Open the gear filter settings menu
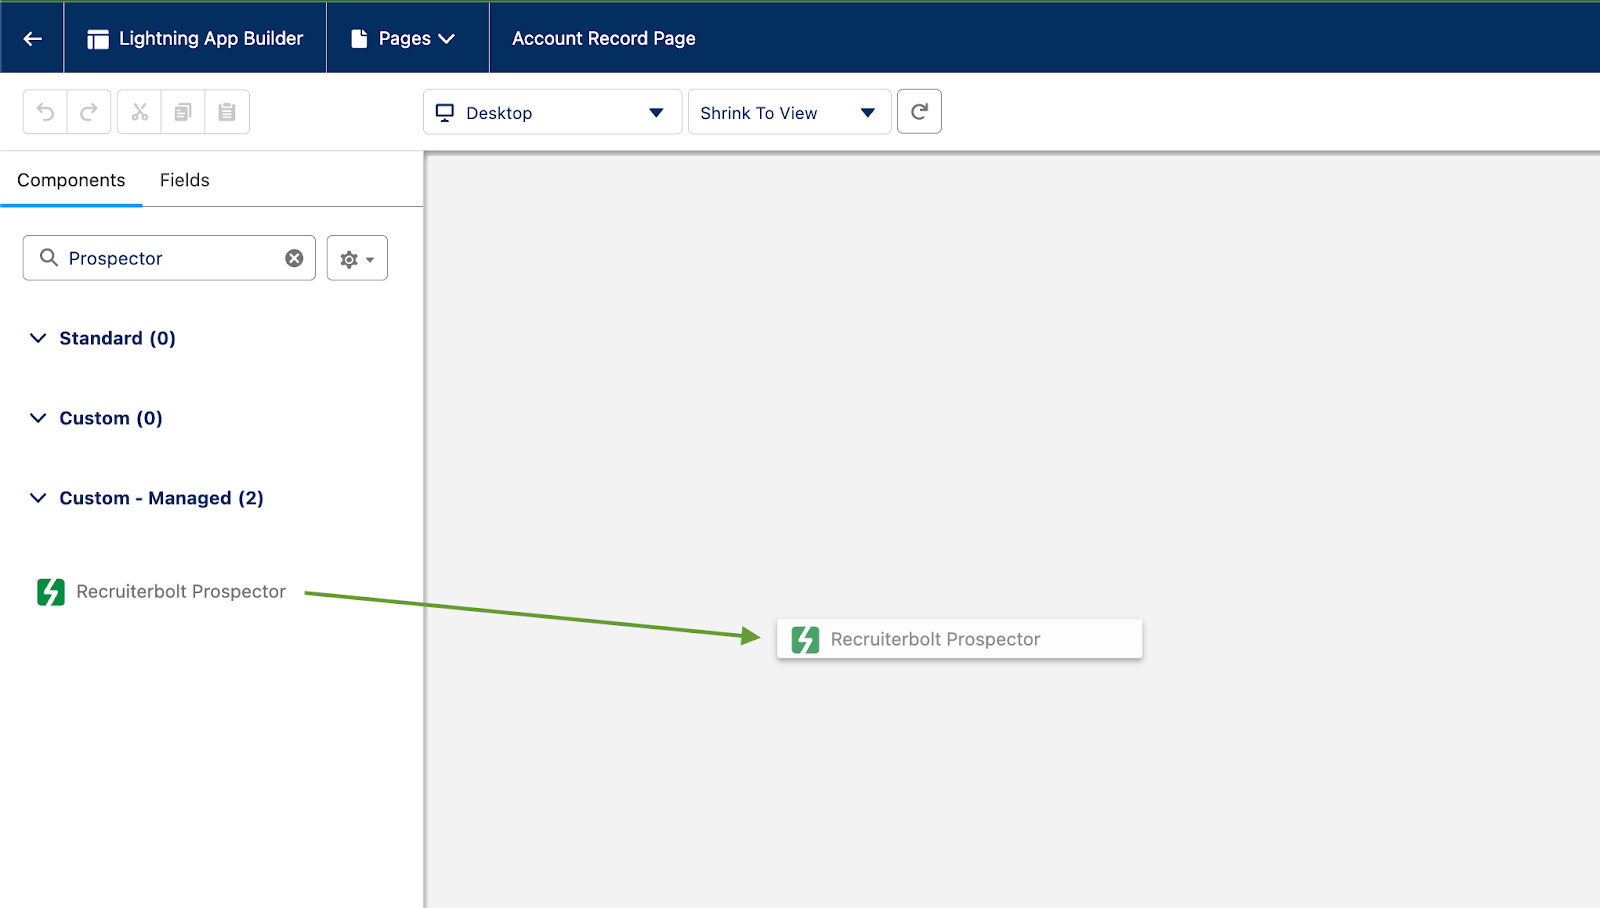This screenshot has height=908, width=1600. click(x=357, y=258)
